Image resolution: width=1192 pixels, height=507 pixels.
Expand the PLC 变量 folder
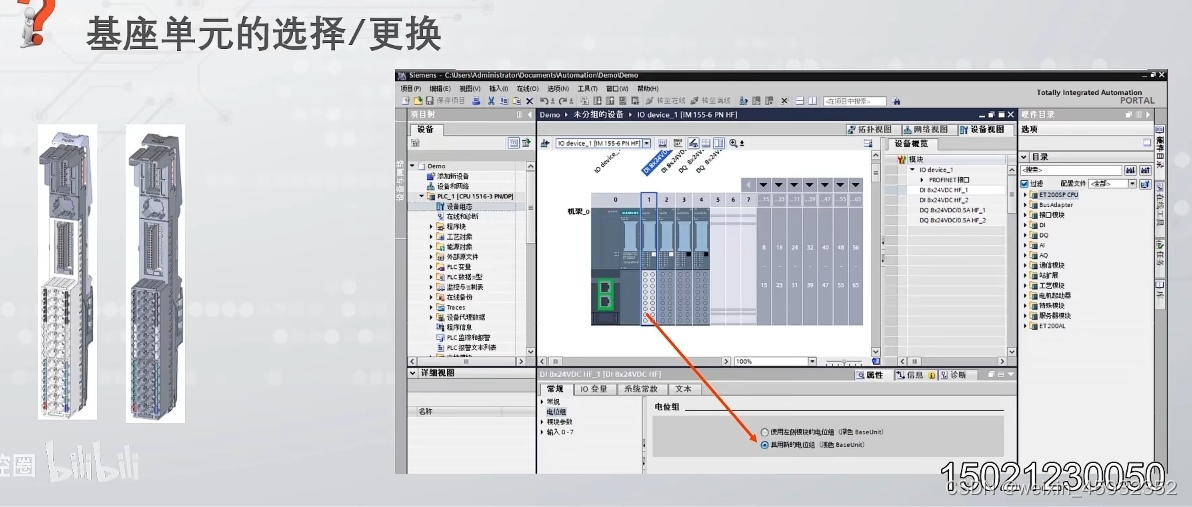tap(432, 267)
